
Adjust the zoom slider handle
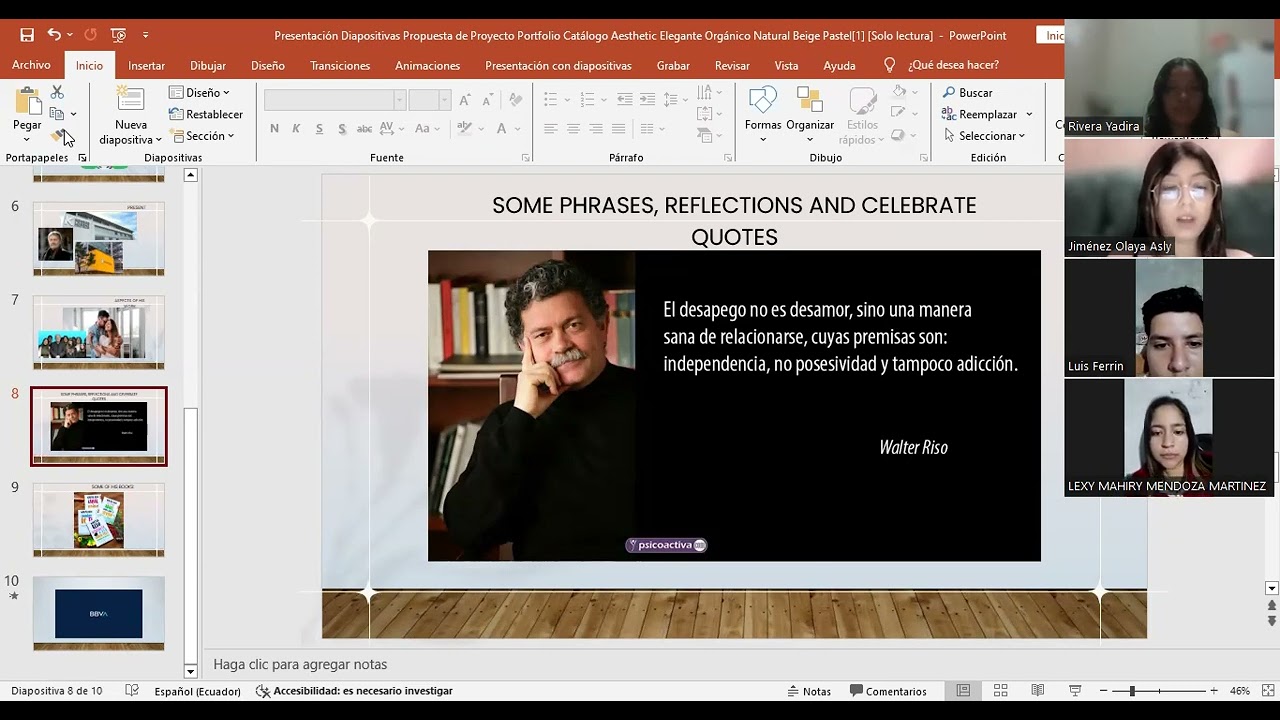(x=1132, y=691)
